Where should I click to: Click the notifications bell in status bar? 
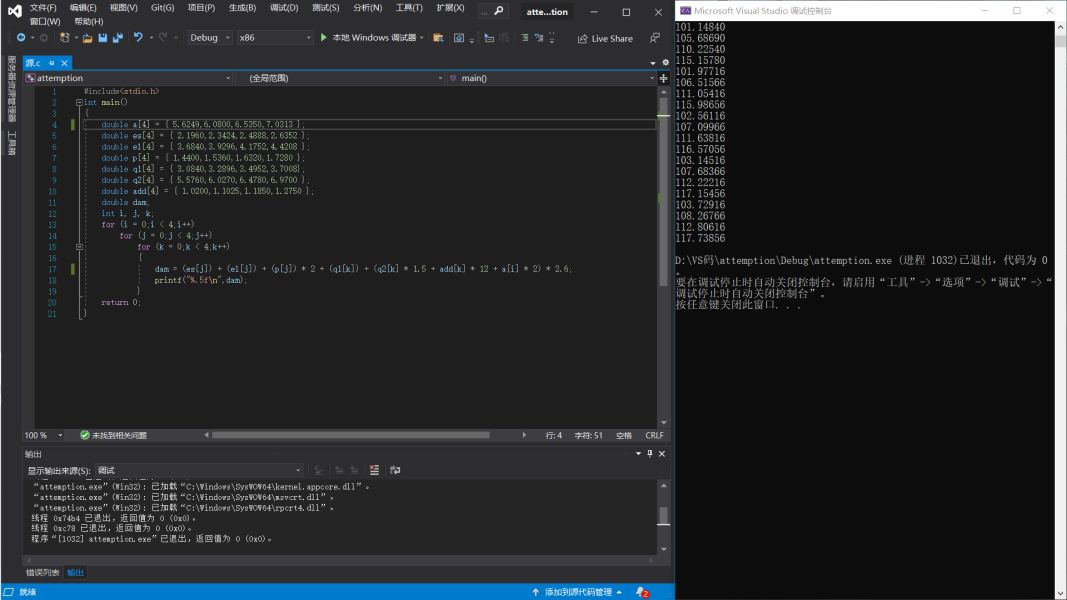point(642,593)
